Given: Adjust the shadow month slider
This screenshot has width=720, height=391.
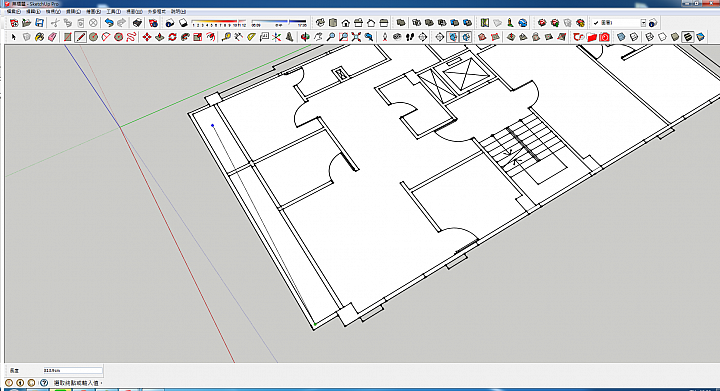Looking at the screenshot, I should 219,22.
